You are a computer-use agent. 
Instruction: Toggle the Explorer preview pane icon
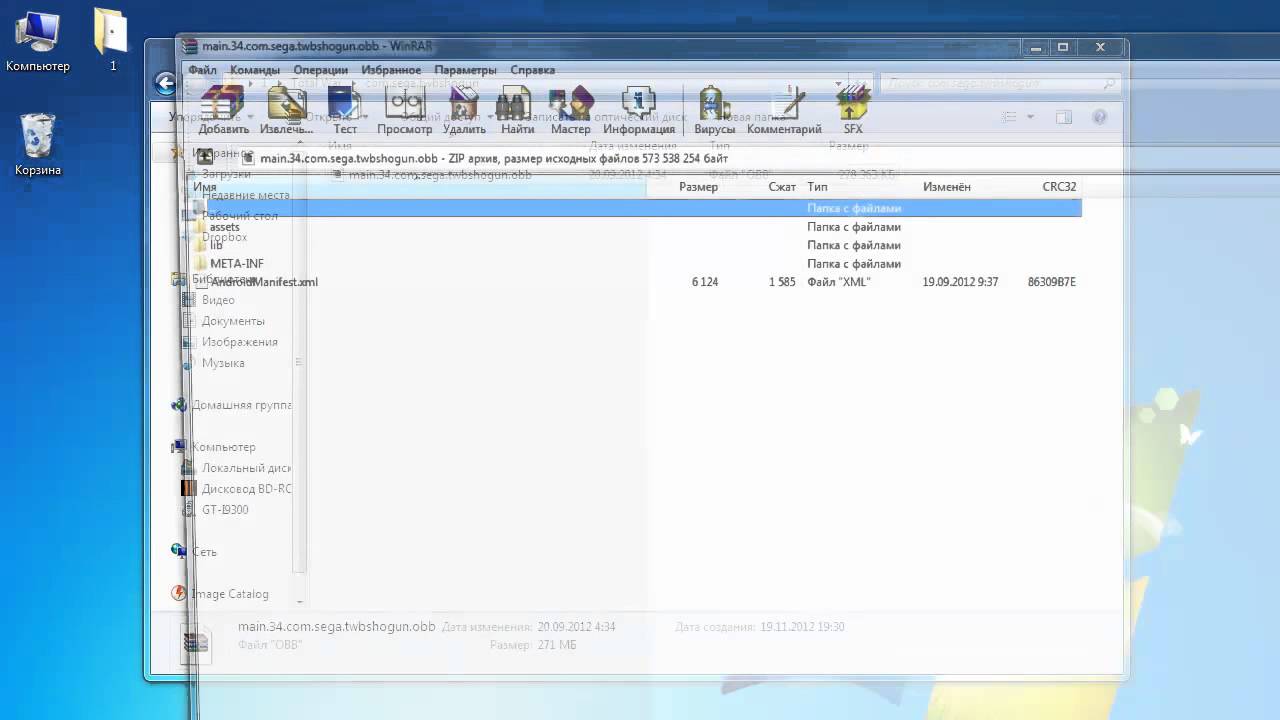pyautogui.click(x=1064, y=117)
